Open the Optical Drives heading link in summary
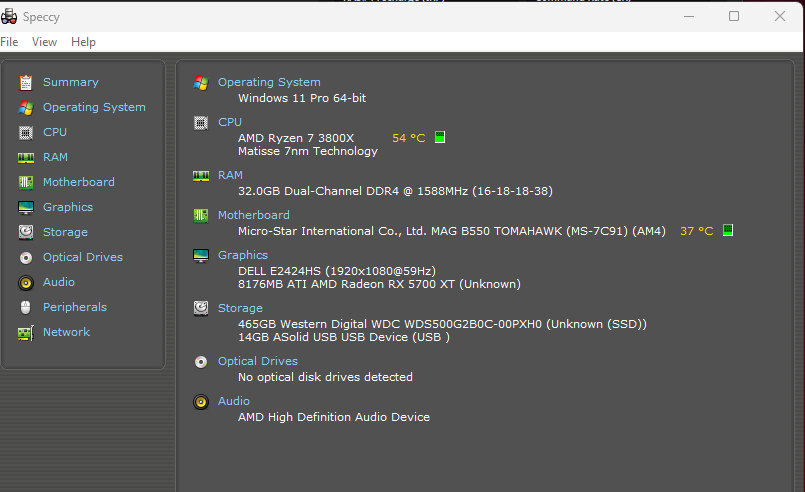 pyautogui.click(x=258, y=361)
